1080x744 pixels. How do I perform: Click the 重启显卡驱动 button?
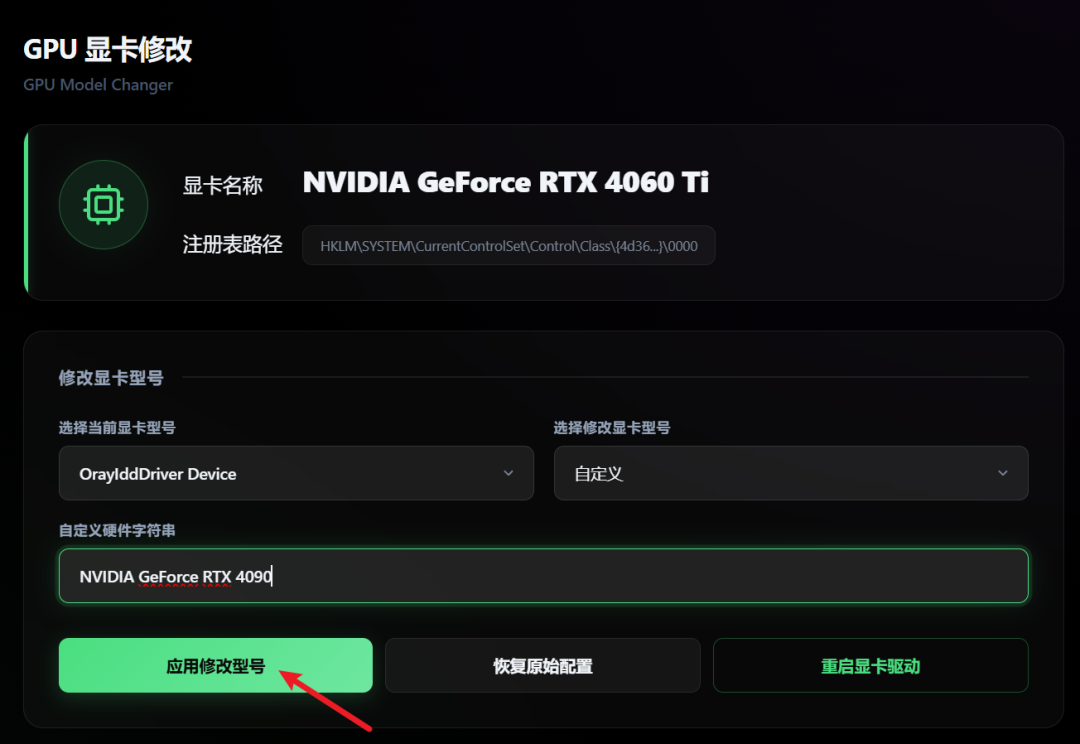[871, 665]
